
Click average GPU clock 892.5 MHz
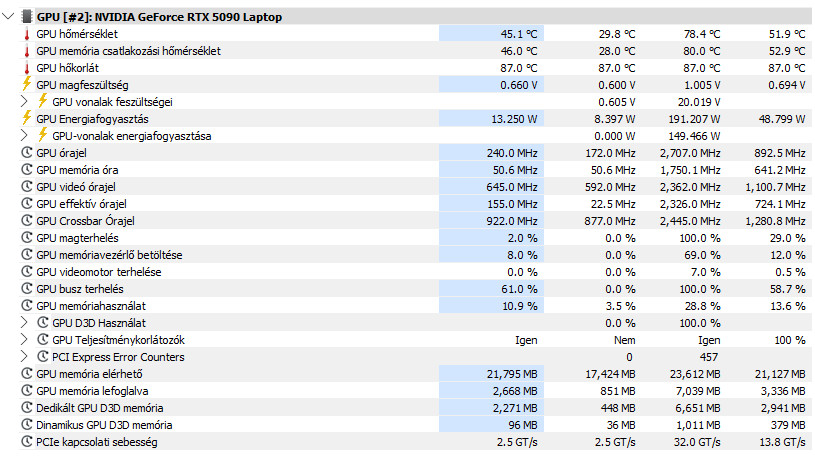780,153
